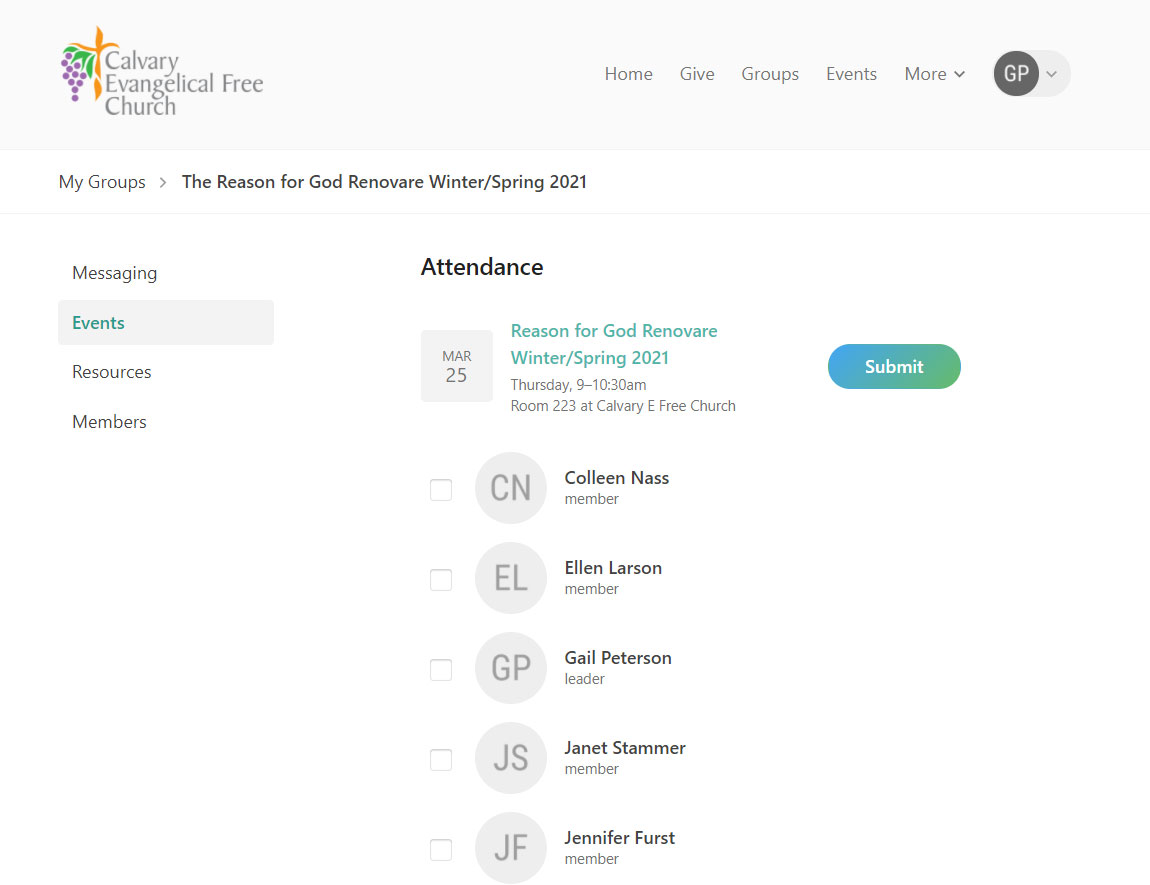The height and width of the screenshot is (885, 1150).
Task: Check attendance box for Colleen Nass
Action: [x=441, y=490]
